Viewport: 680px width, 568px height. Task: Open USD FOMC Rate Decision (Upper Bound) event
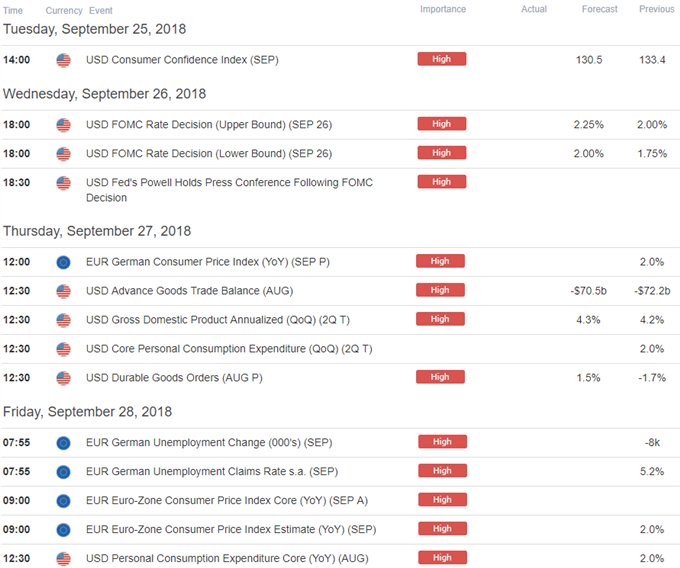(x=209, y=125)
